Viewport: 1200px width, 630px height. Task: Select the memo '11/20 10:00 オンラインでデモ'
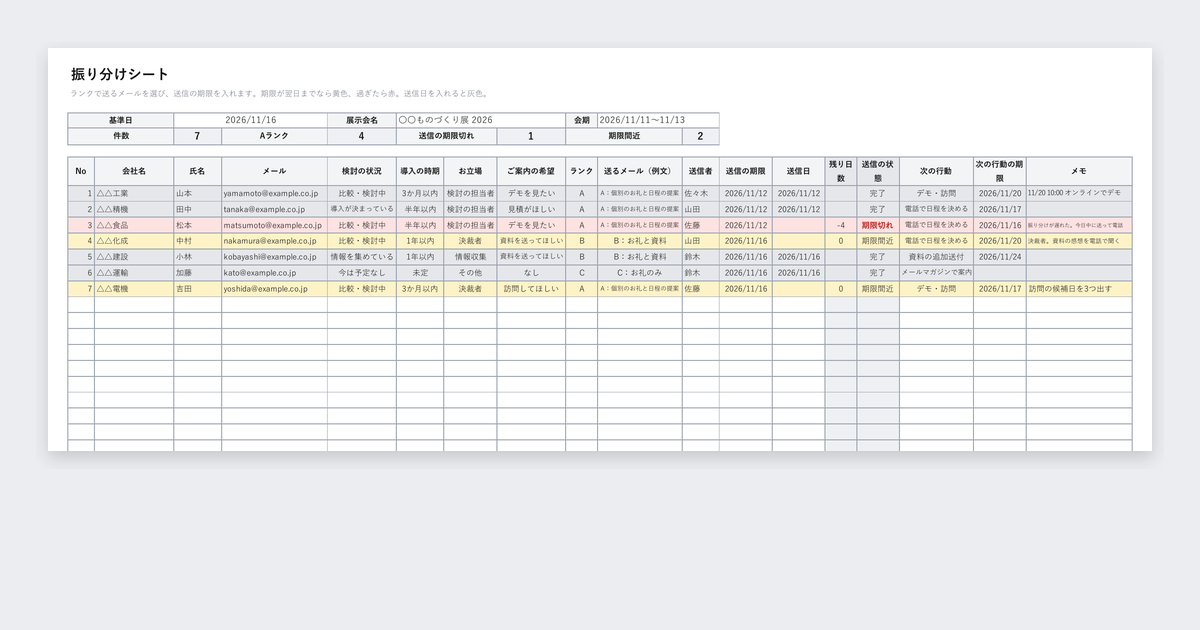pos(1079,193)
